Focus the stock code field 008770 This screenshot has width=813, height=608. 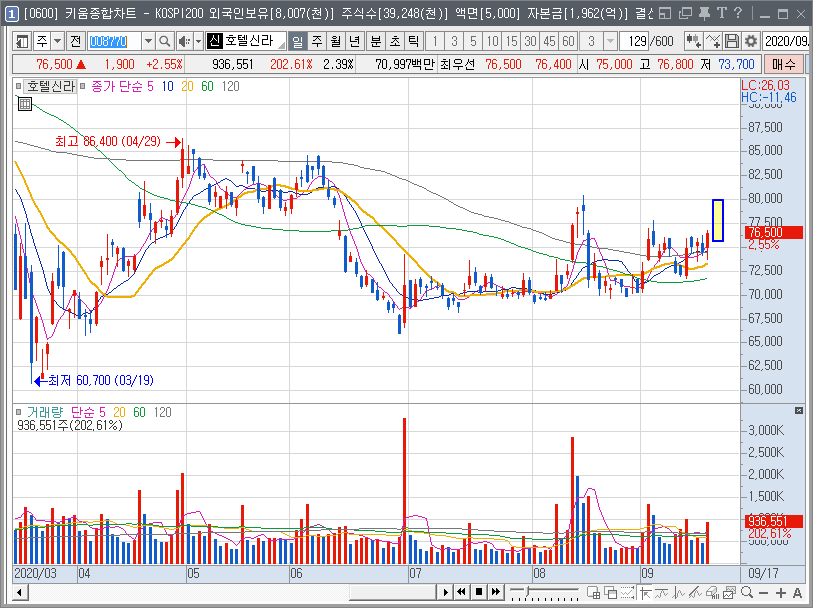pyautogui.click(x=114, y=40)
